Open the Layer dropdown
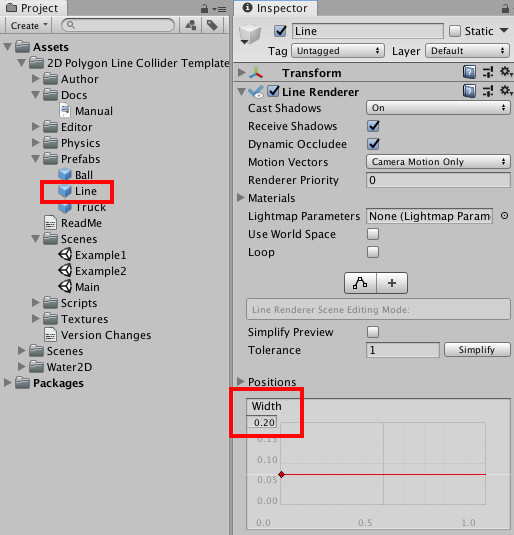 tap(468, 51)
